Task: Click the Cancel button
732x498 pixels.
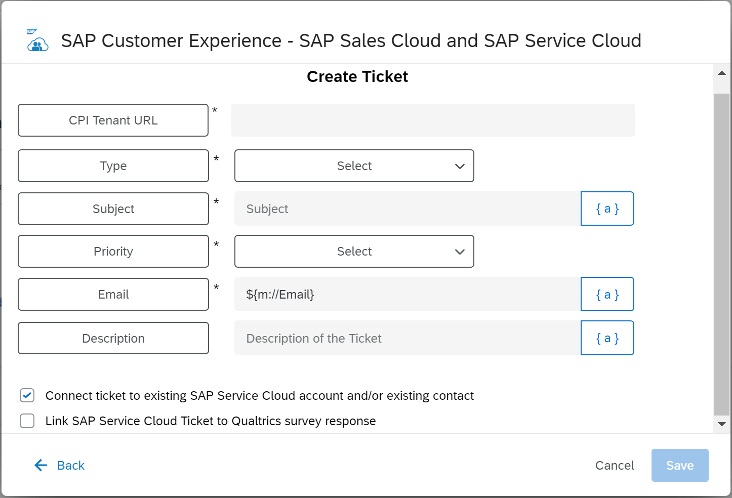Action: [x=614, y=465]
